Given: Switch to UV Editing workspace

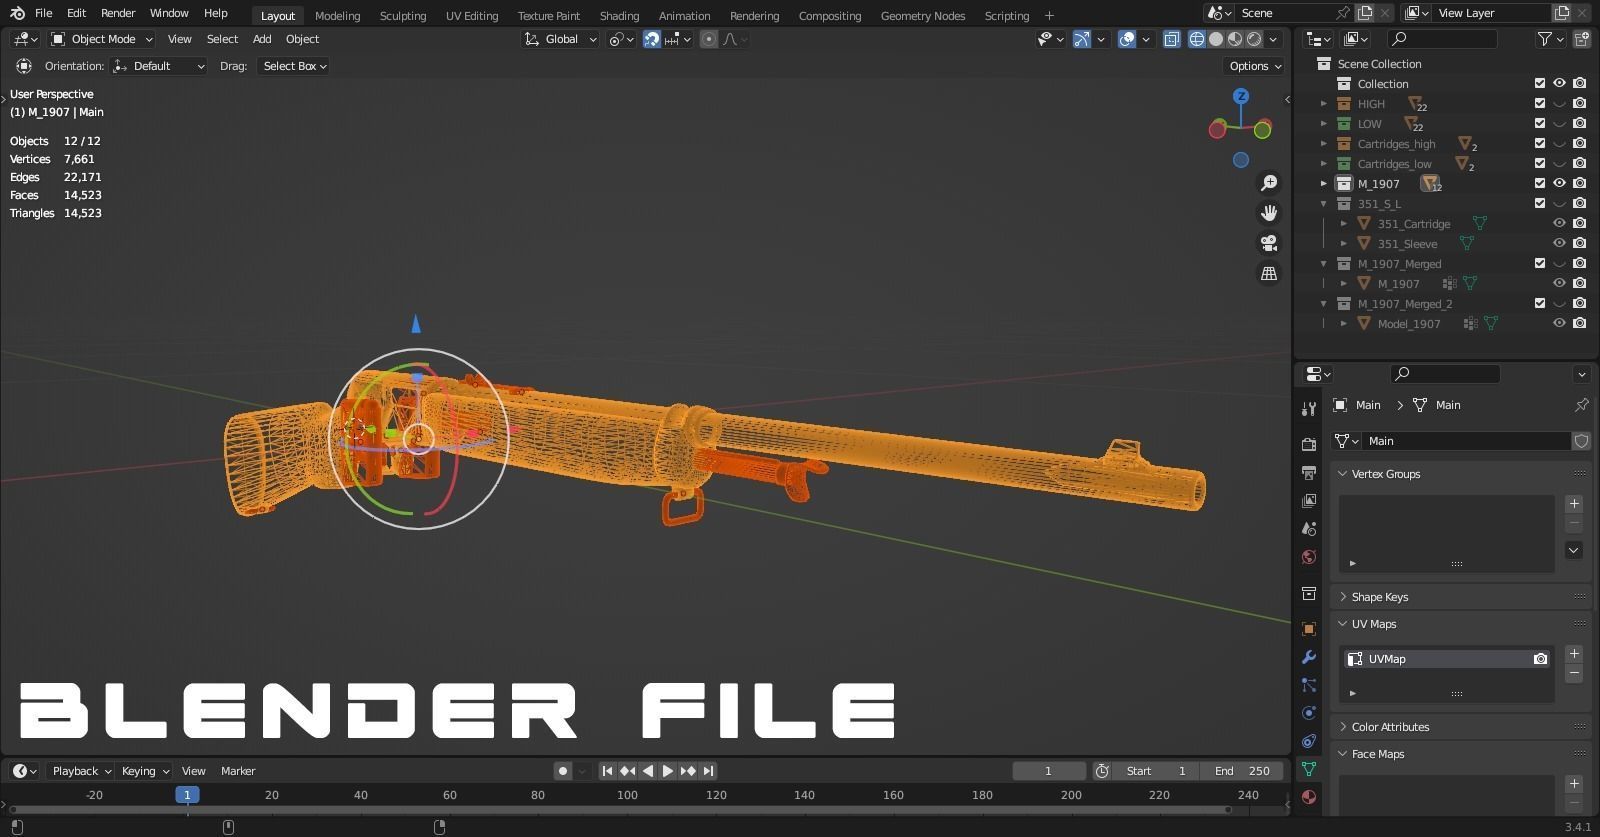Looking at the screenshot, I should tap(472, 15).
